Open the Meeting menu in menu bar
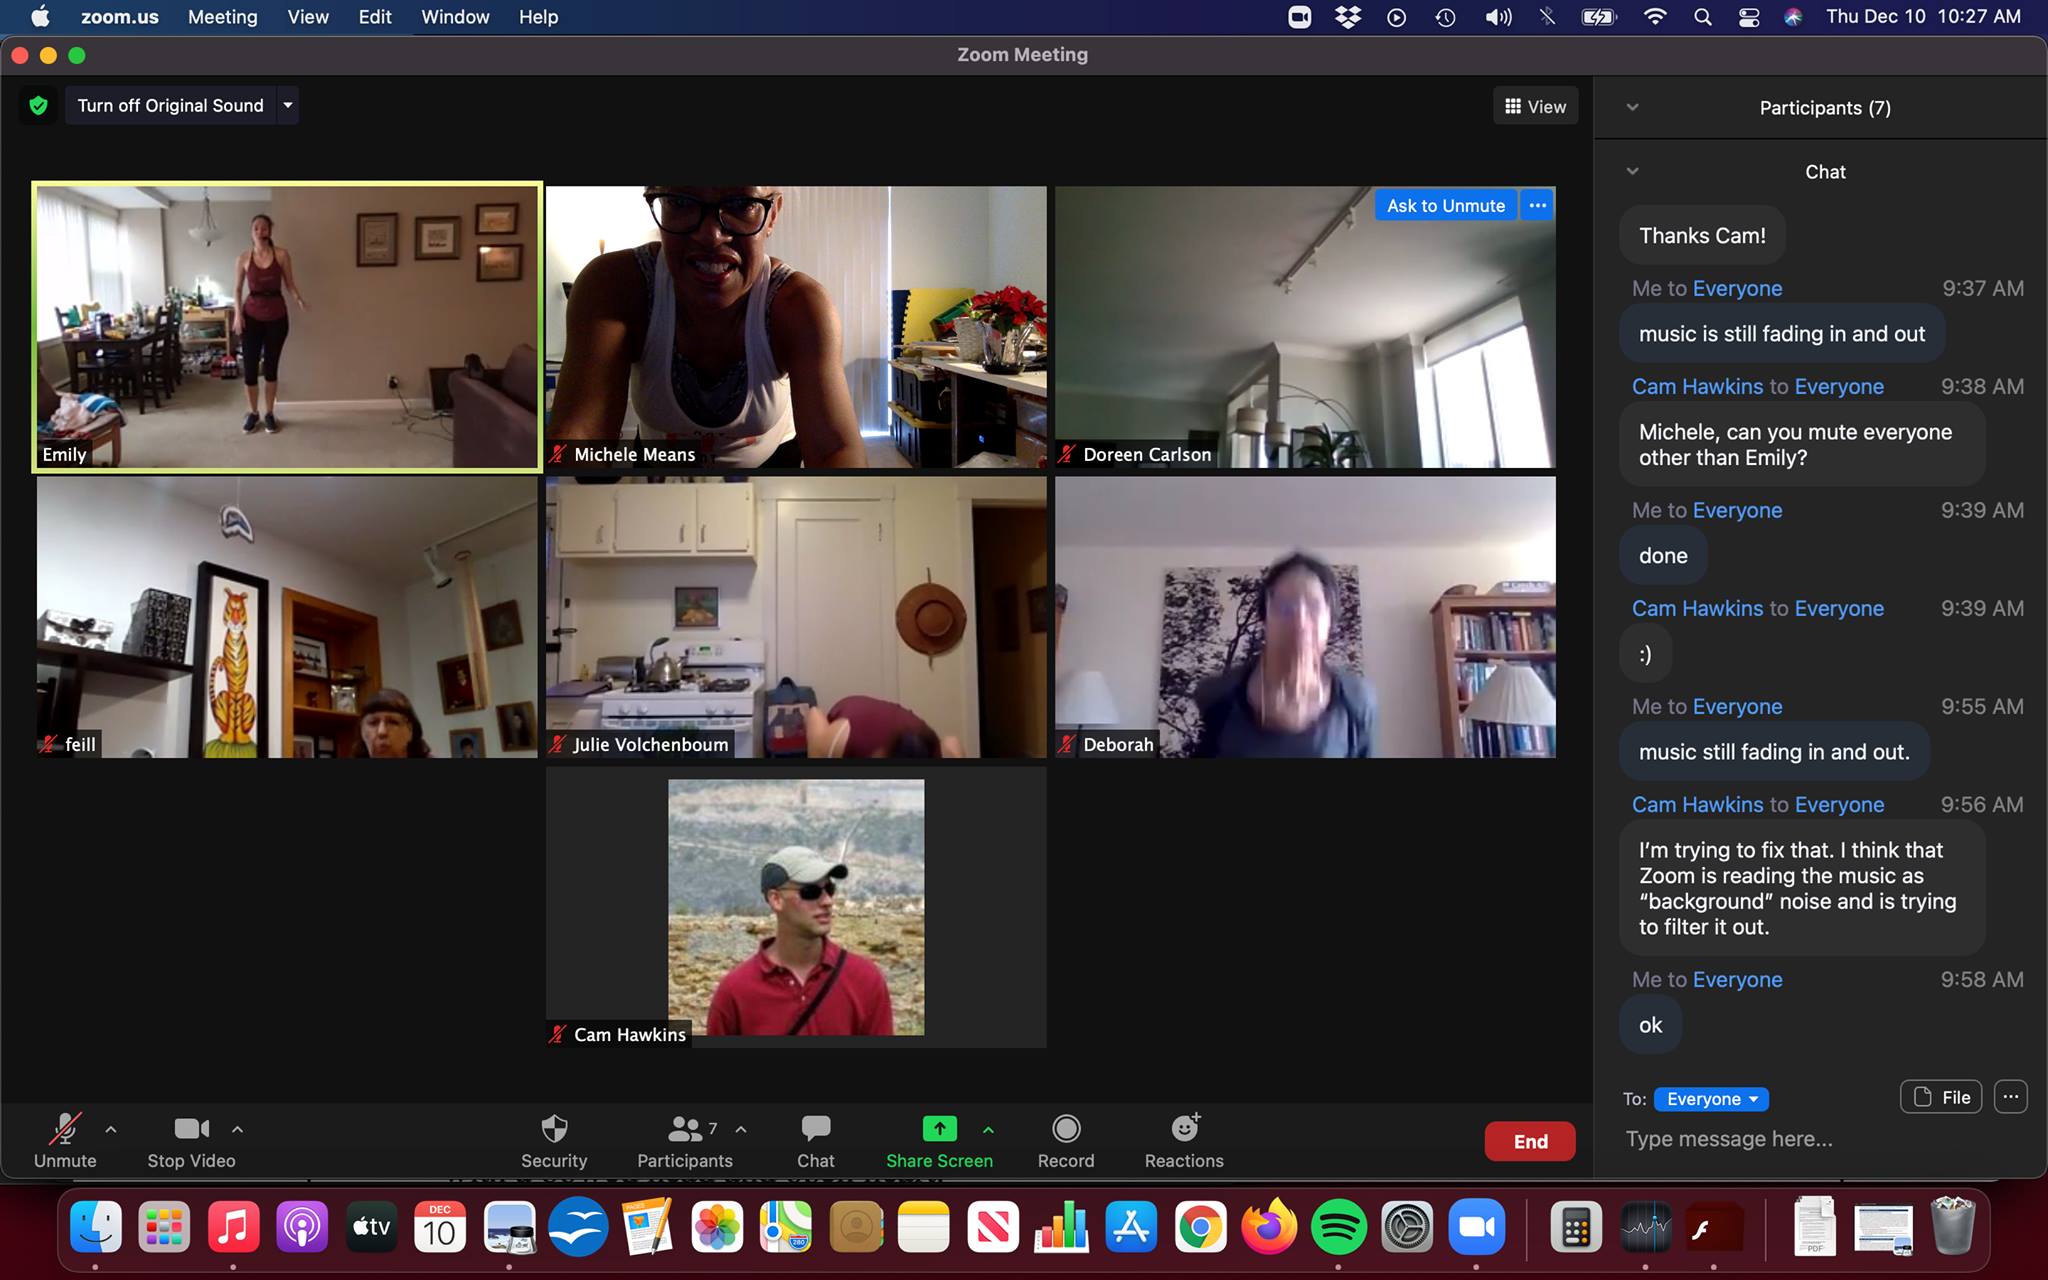This screenshot has height=1280, width=2048. [222, 17]
